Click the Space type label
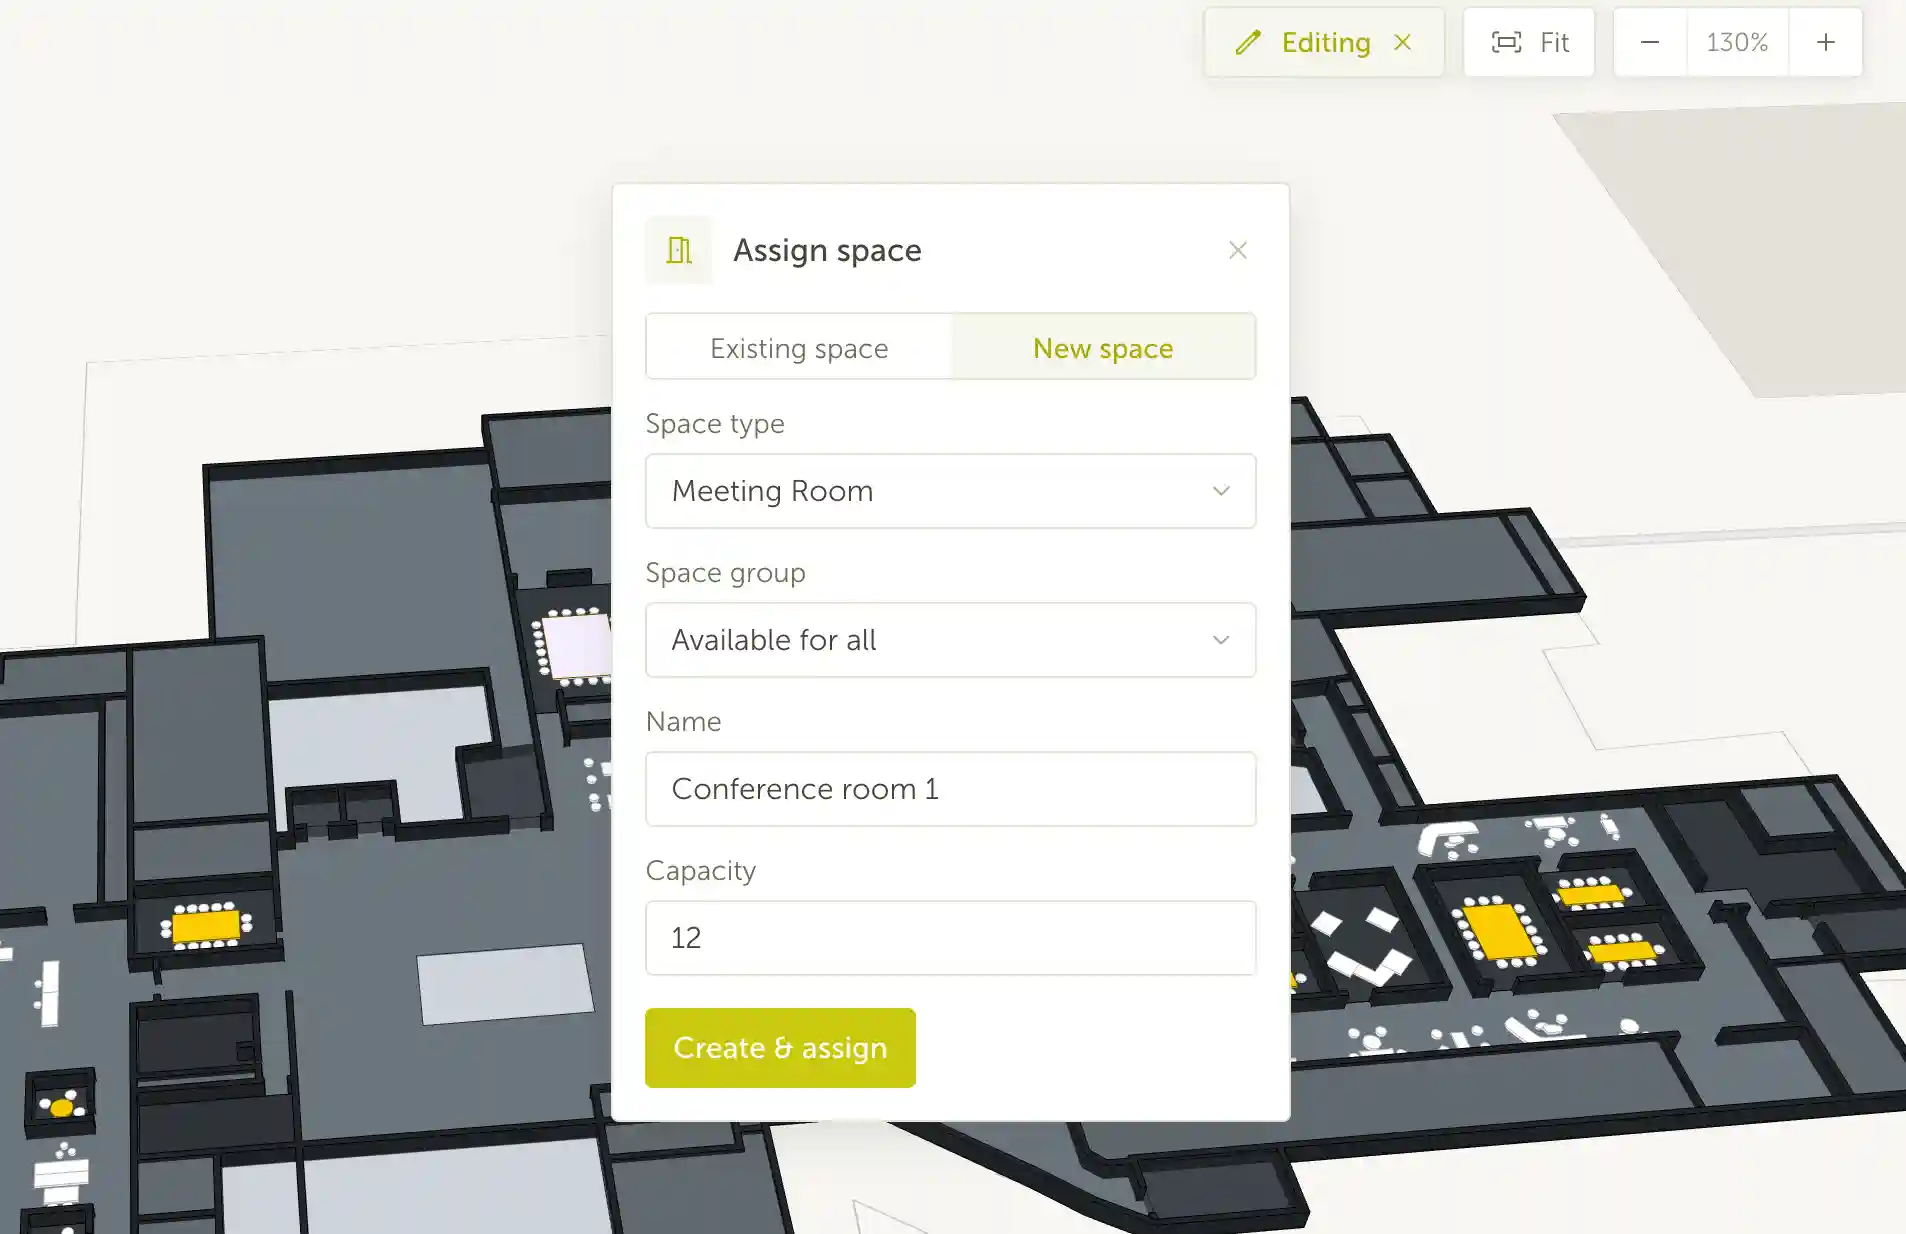 click(715, 423)
